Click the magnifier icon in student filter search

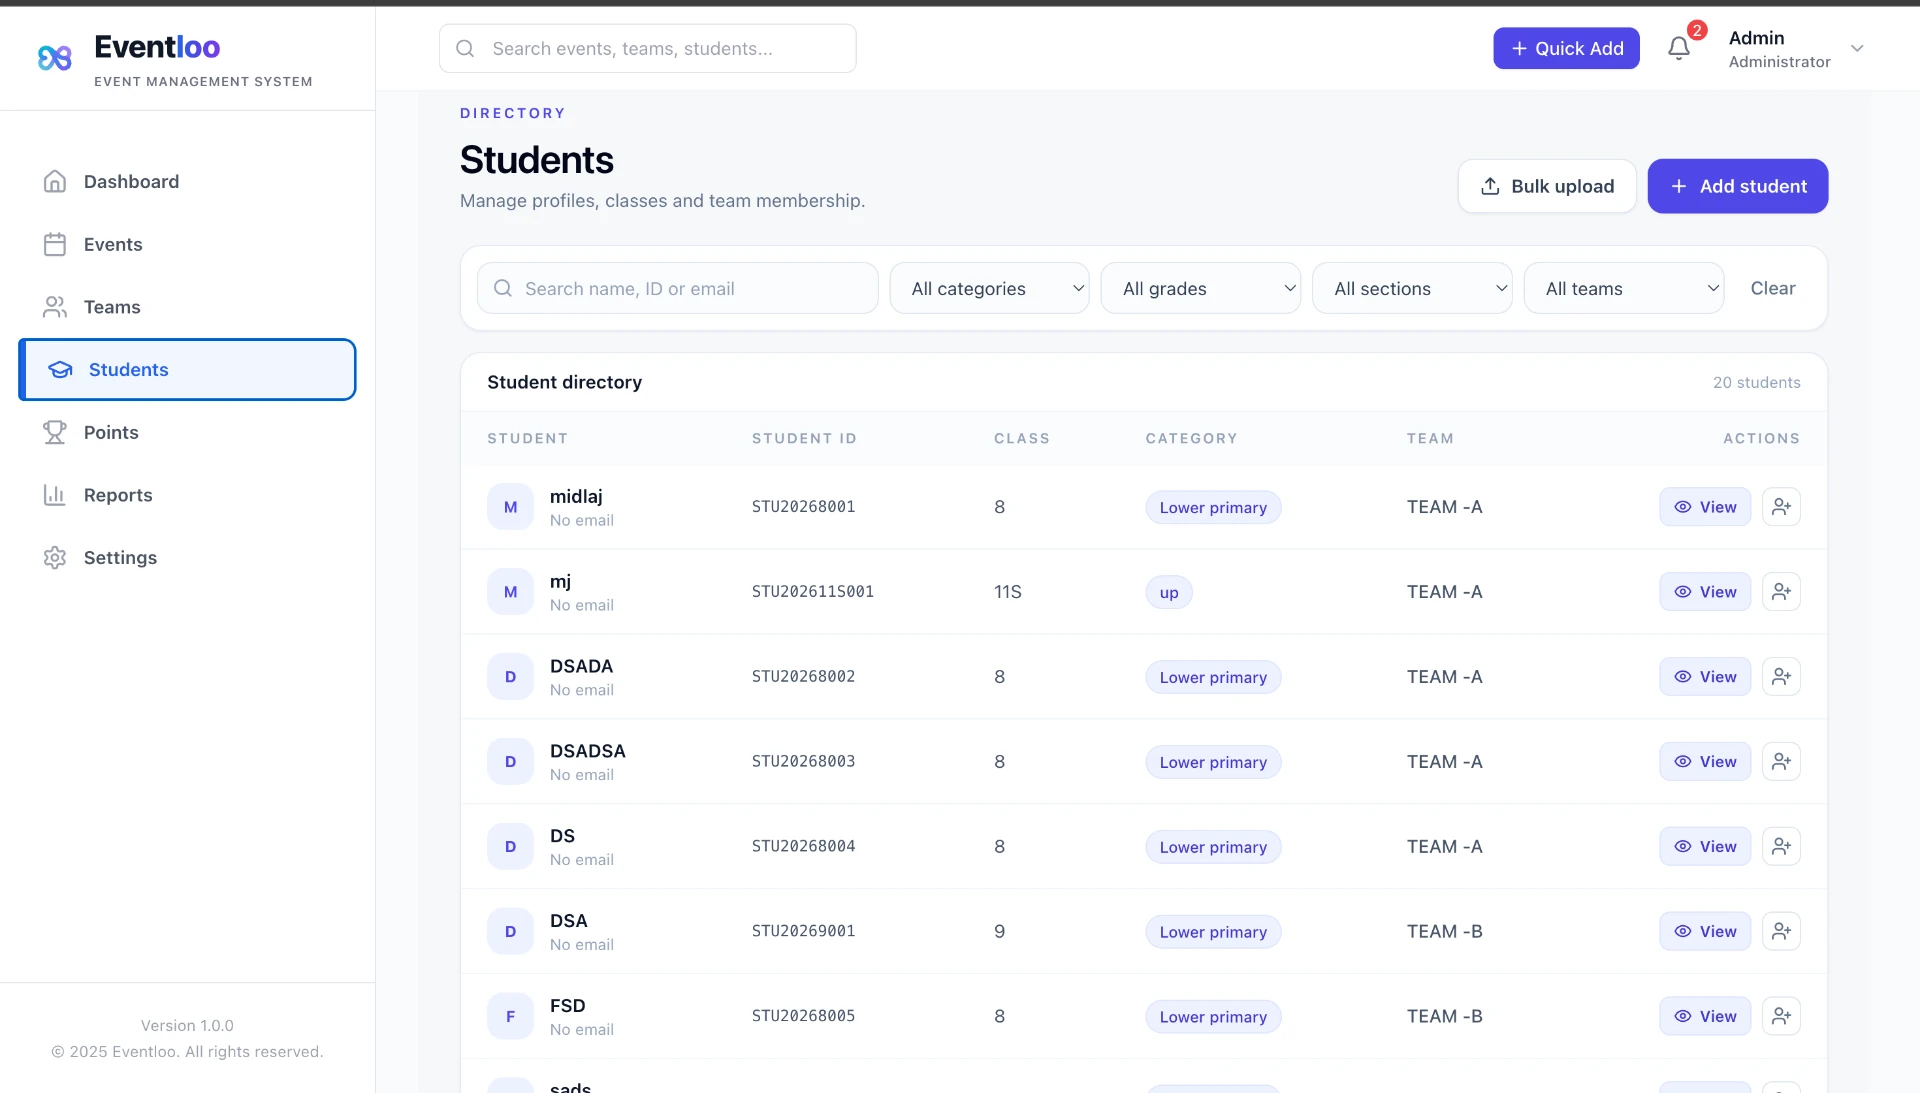(503, 288)
